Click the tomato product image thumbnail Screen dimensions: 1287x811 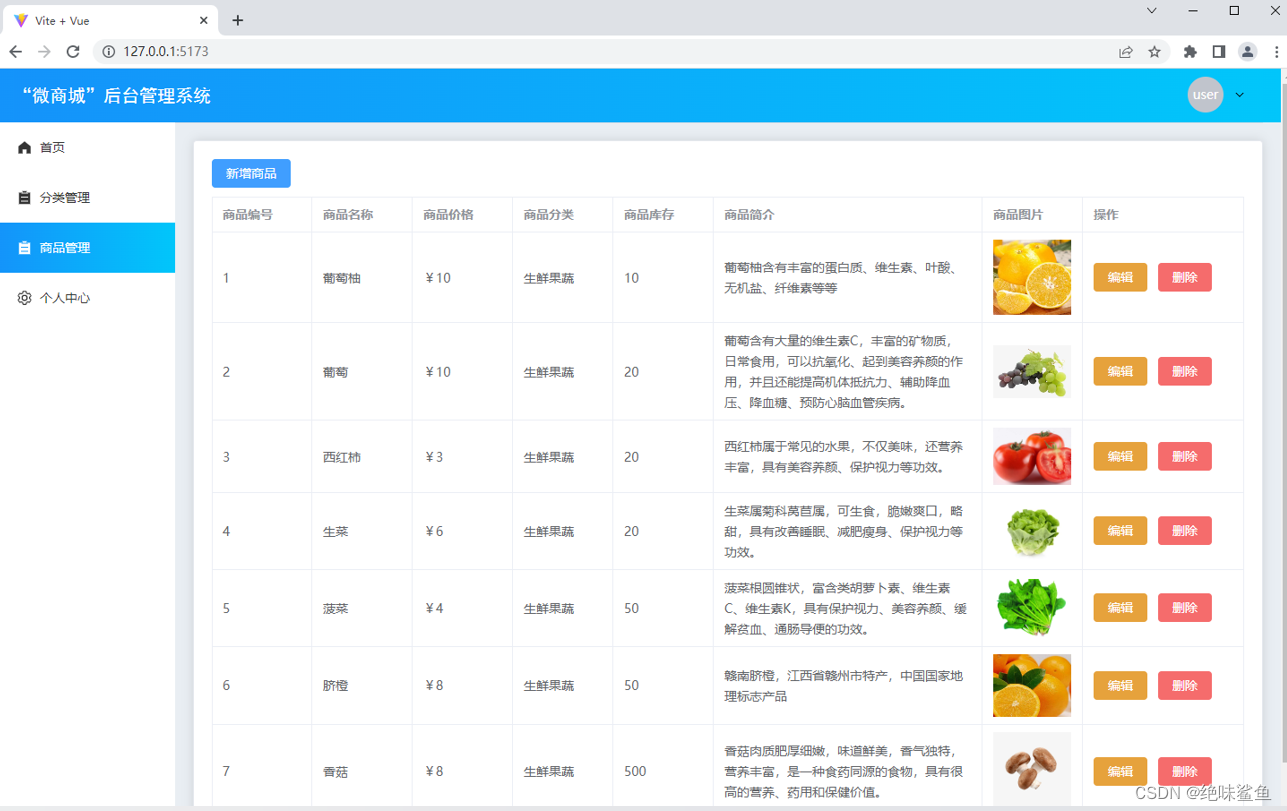click(x=1031, y=456)
